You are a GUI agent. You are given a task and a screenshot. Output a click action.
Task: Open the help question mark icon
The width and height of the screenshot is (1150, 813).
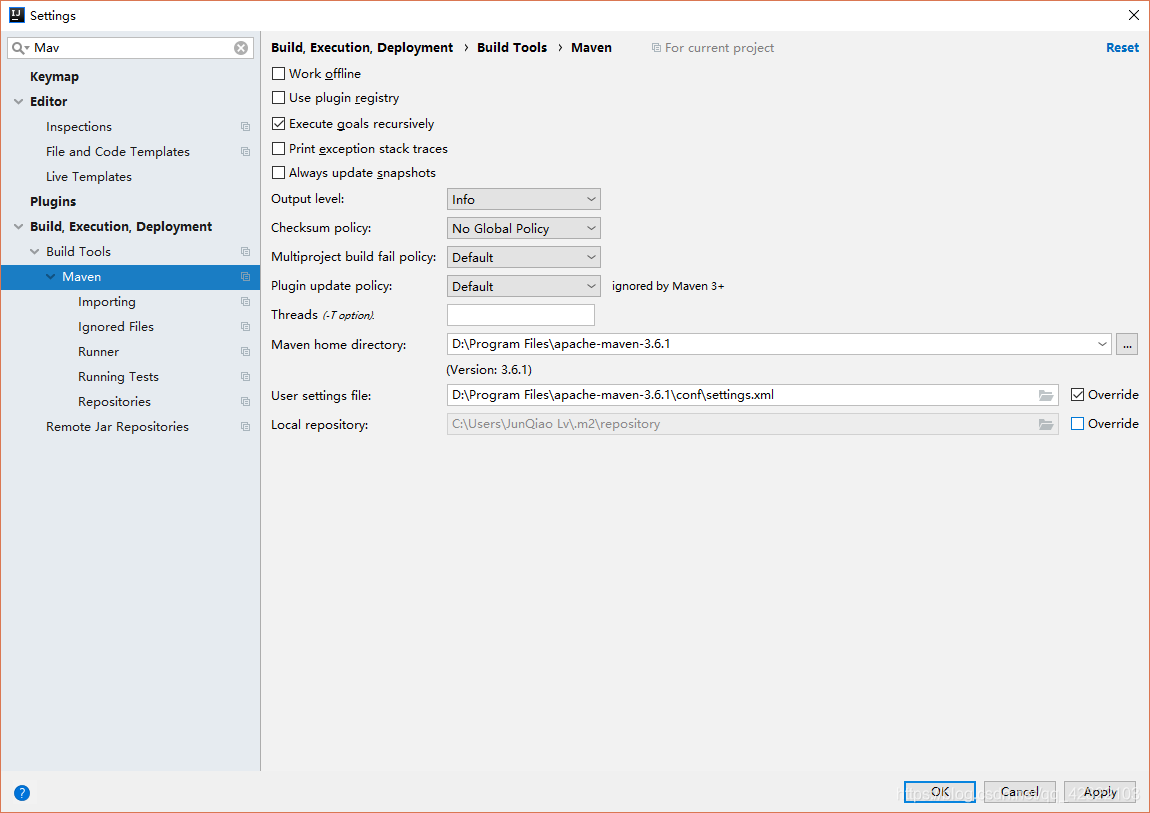pyautogui.click(x=22, y=792)
